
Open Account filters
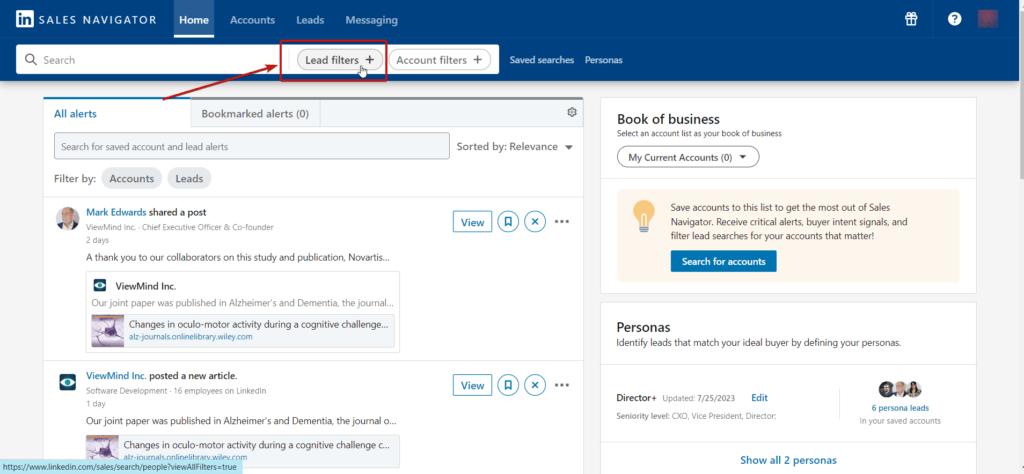click(439, 60)
